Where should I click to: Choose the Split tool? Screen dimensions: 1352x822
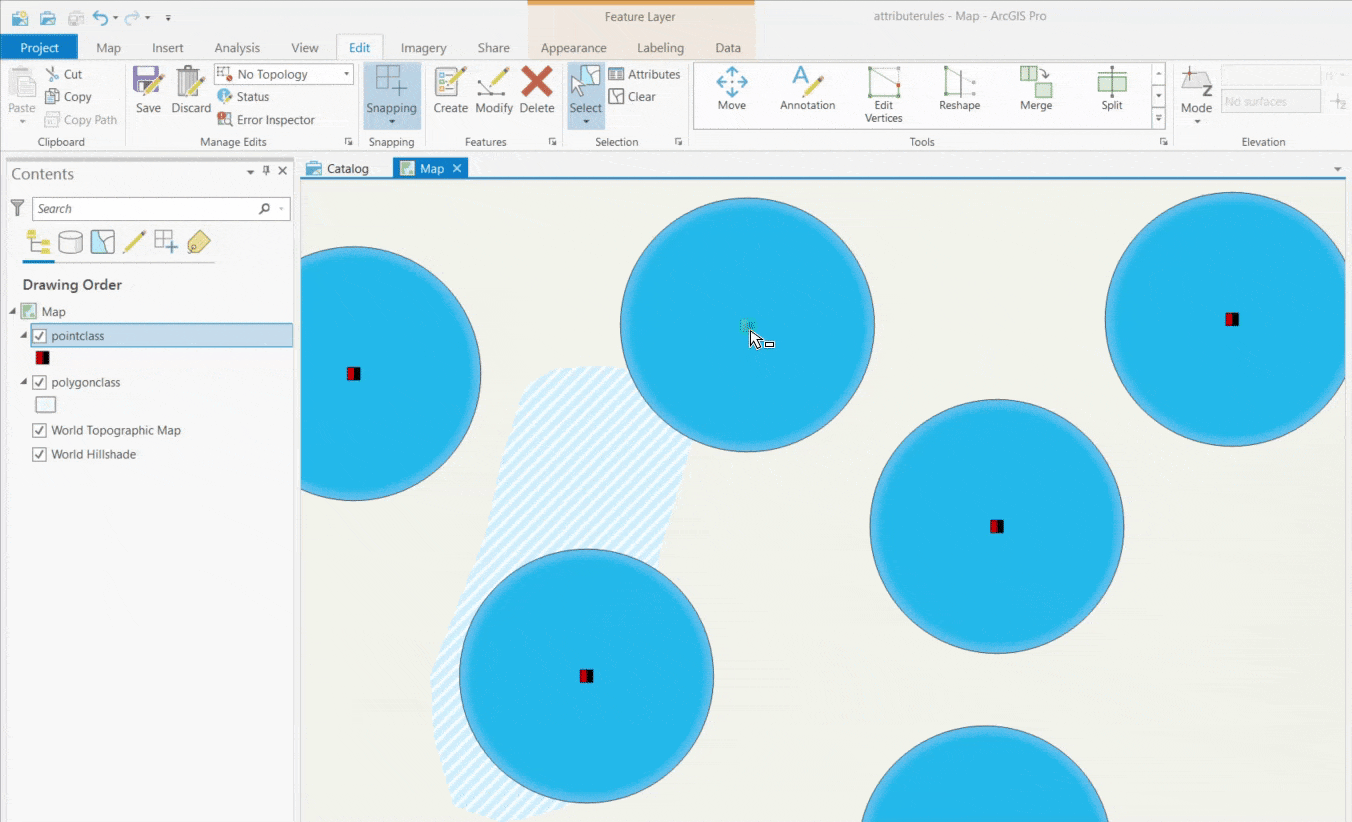(1112, 90)
